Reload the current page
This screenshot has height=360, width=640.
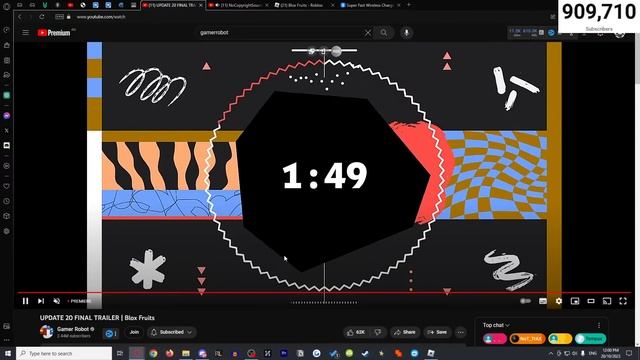click(x=42, y=17)
